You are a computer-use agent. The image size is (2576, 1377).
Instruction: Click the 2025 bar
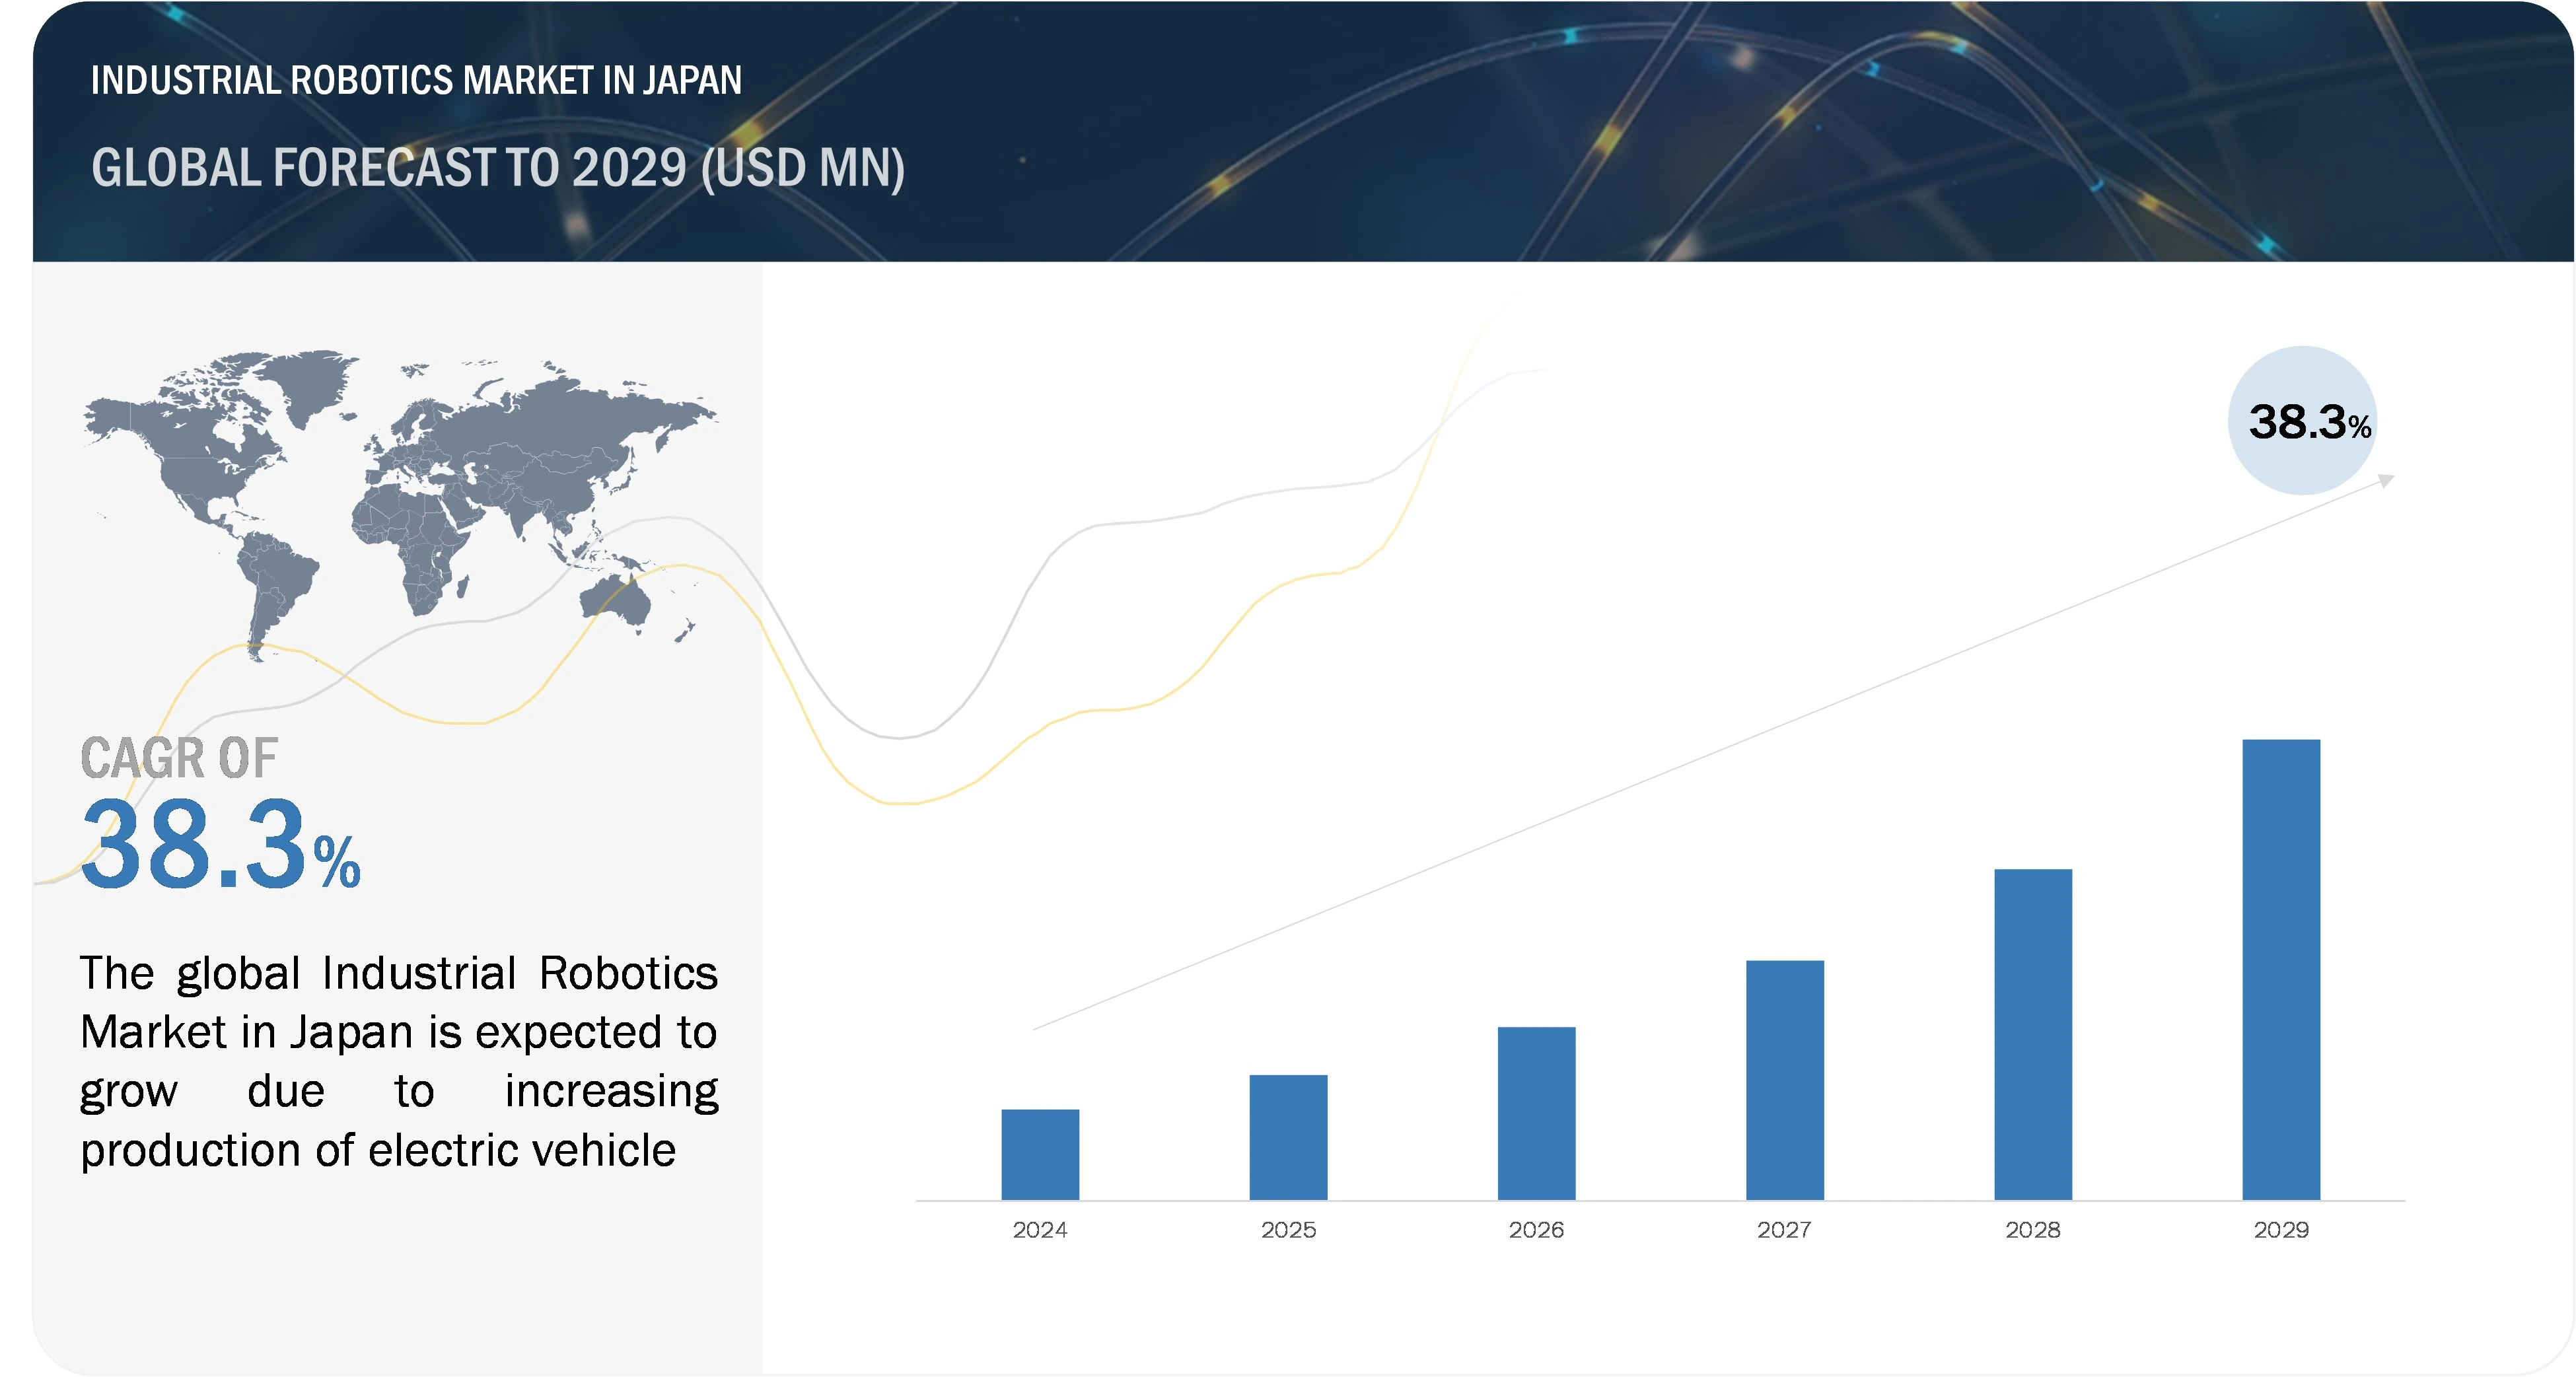click(x=1288, y=1137)
